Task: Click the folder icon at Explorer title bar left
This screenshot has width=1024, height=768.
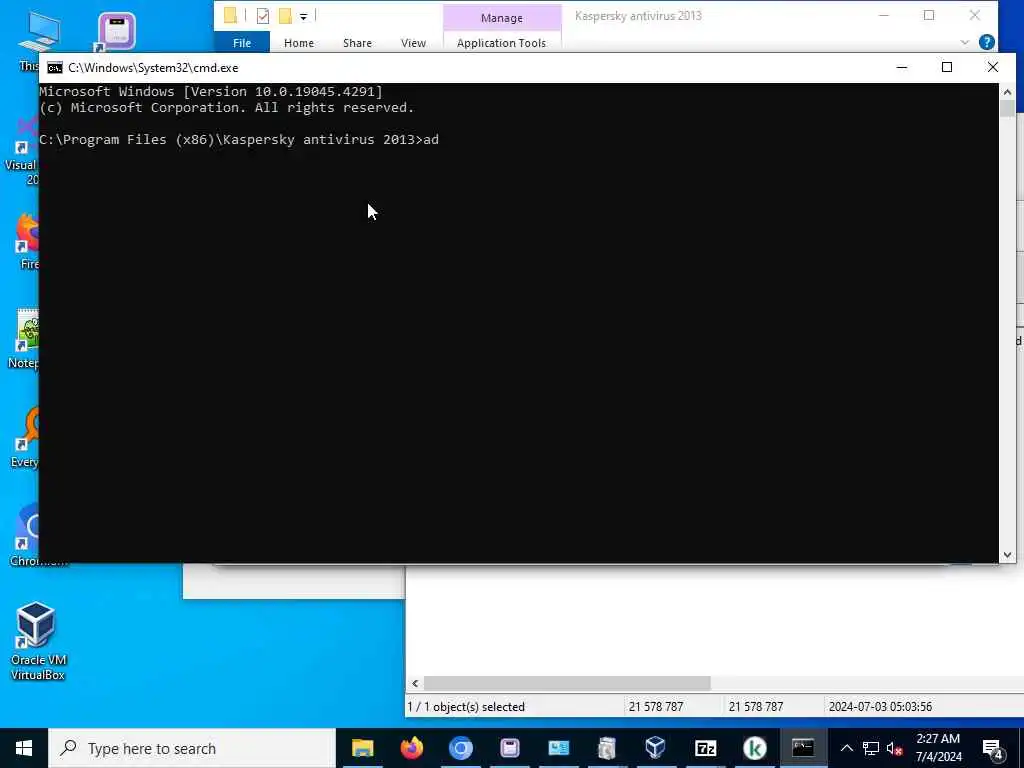Action: [x=230, y=16]
